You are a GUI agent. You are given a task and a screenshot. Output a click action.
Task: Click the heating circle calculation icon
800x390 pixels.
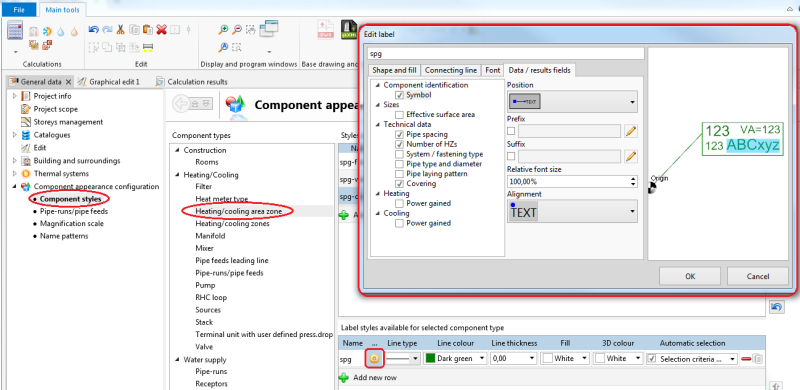pos(47,32)
